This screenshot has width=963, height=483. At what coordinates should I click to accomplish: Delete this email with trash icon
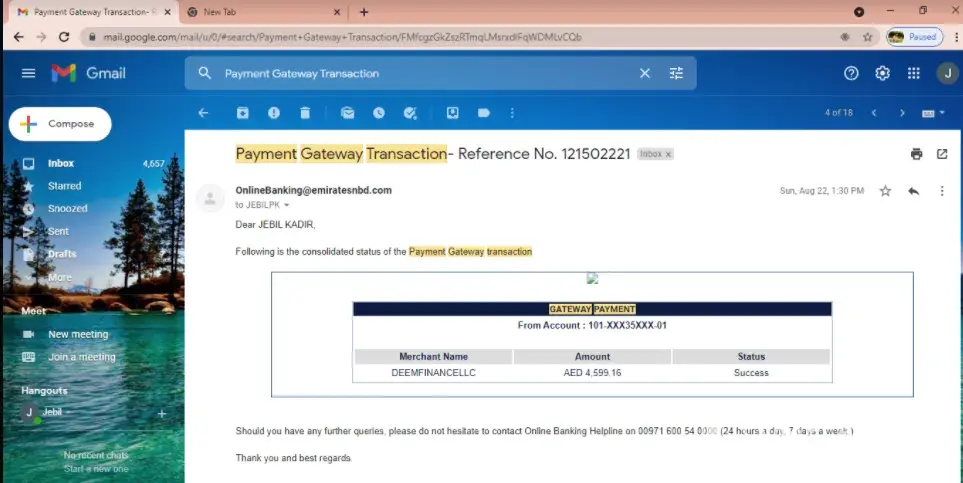click(x=305, y=113)
